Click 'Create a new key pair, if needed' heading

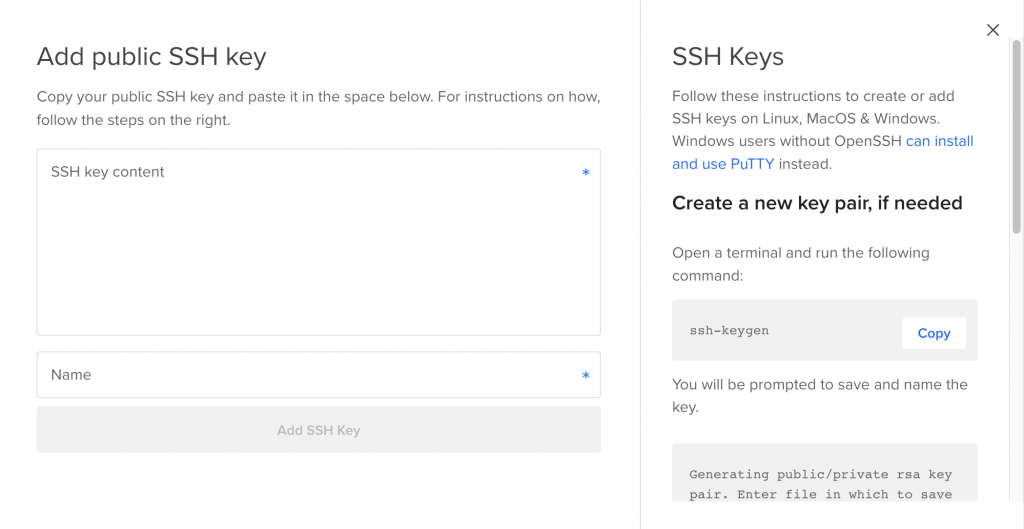tap(816, 203)
